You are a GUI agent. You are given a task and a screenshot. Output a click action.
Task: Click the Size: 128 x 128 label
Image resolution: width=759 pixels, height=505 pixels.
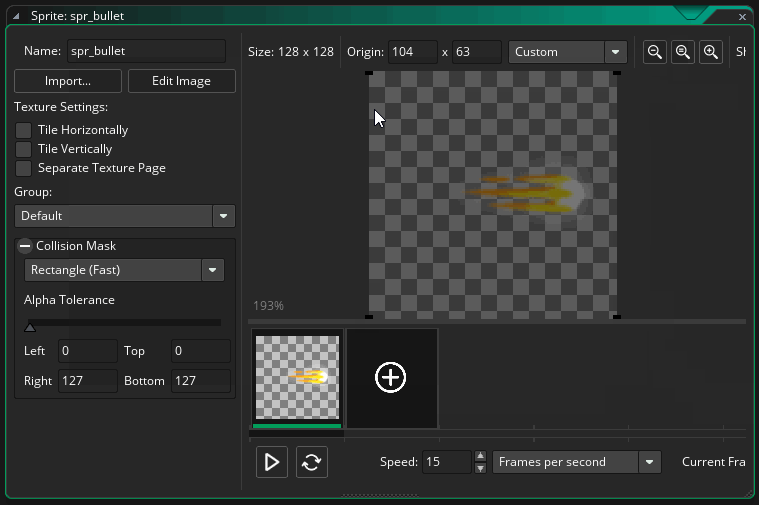pyautogui.click(x=291, y=52)
